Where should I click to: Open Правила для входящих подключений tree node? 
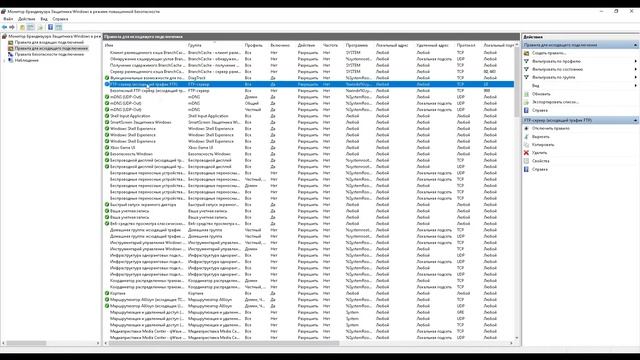(49, 42)
